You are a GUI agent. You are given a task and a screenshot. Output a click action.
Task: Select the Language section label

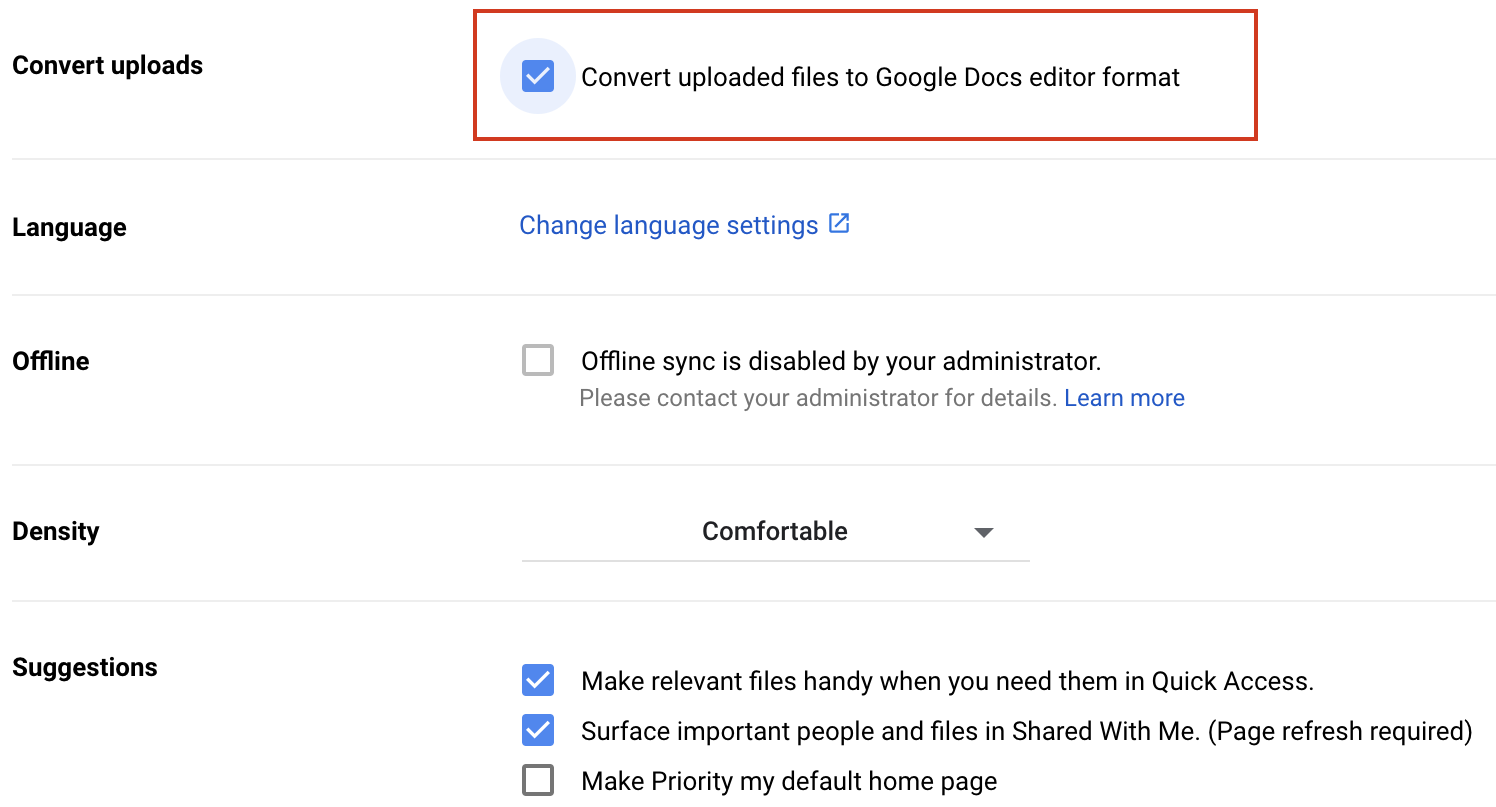click(69, 228)
